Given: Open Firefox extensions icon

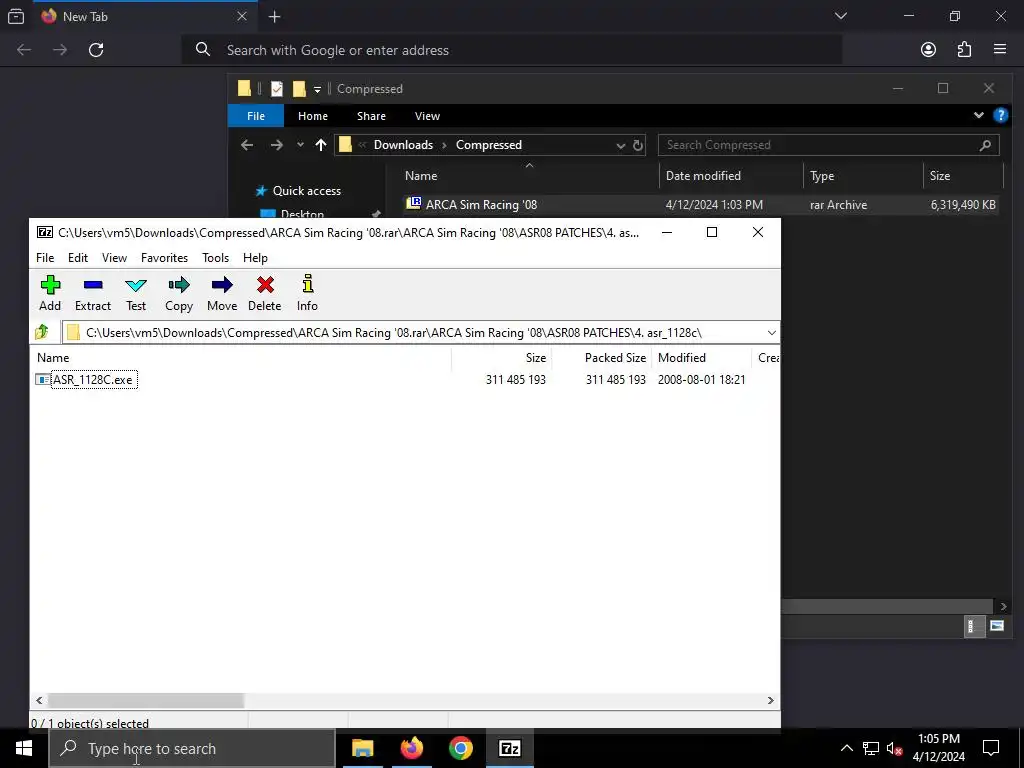Looking at the screenshot, I should (x=964, y=50).
